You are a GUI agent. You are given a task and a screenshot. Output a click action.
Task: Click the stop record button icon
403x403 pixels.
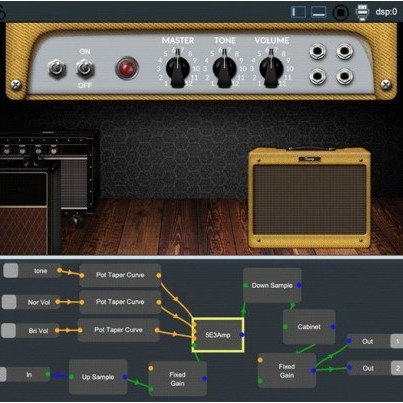[x=340, y=13]
